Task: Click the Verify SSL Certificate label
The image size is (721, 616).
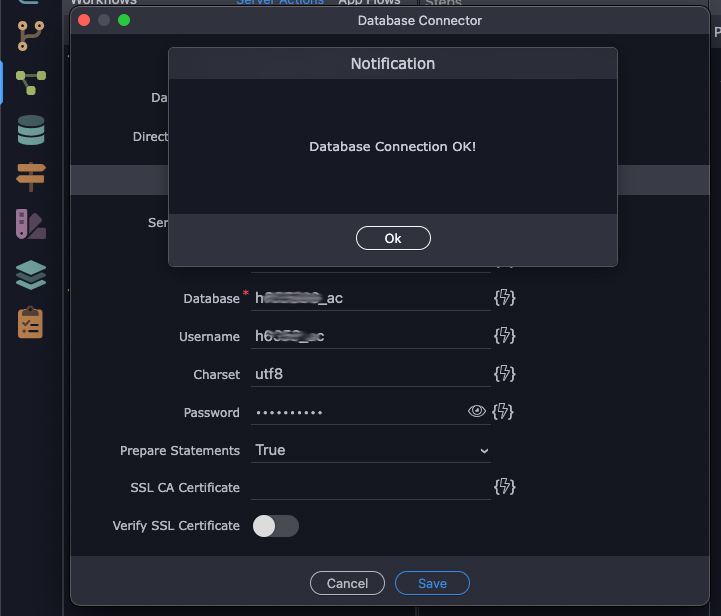Action: click(176, 525)
